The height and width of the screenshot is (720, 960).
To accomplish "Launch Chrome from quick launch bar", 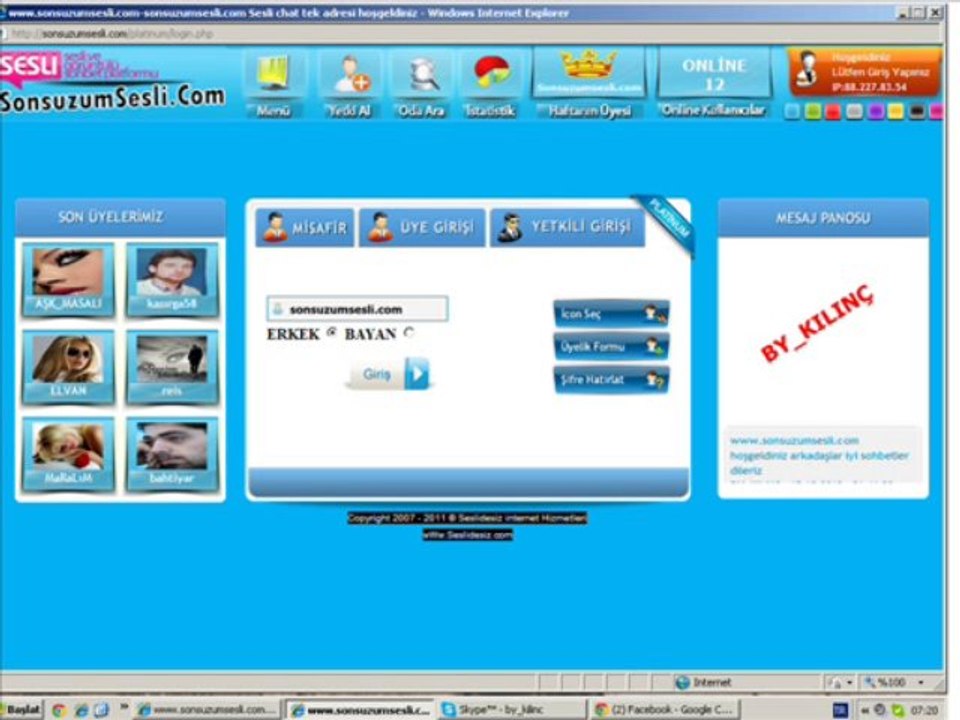I will click(x=59, y=710).
